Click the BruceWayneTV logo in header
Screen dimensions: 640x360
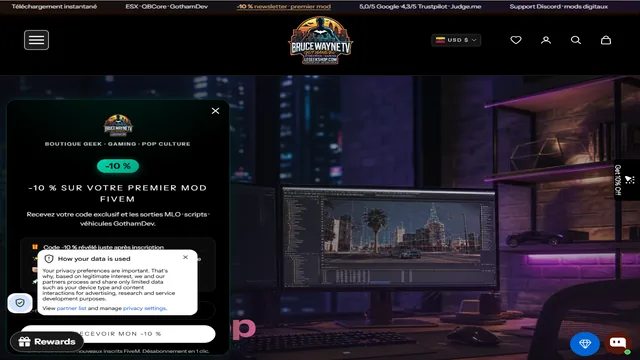(x=320, y=41)
